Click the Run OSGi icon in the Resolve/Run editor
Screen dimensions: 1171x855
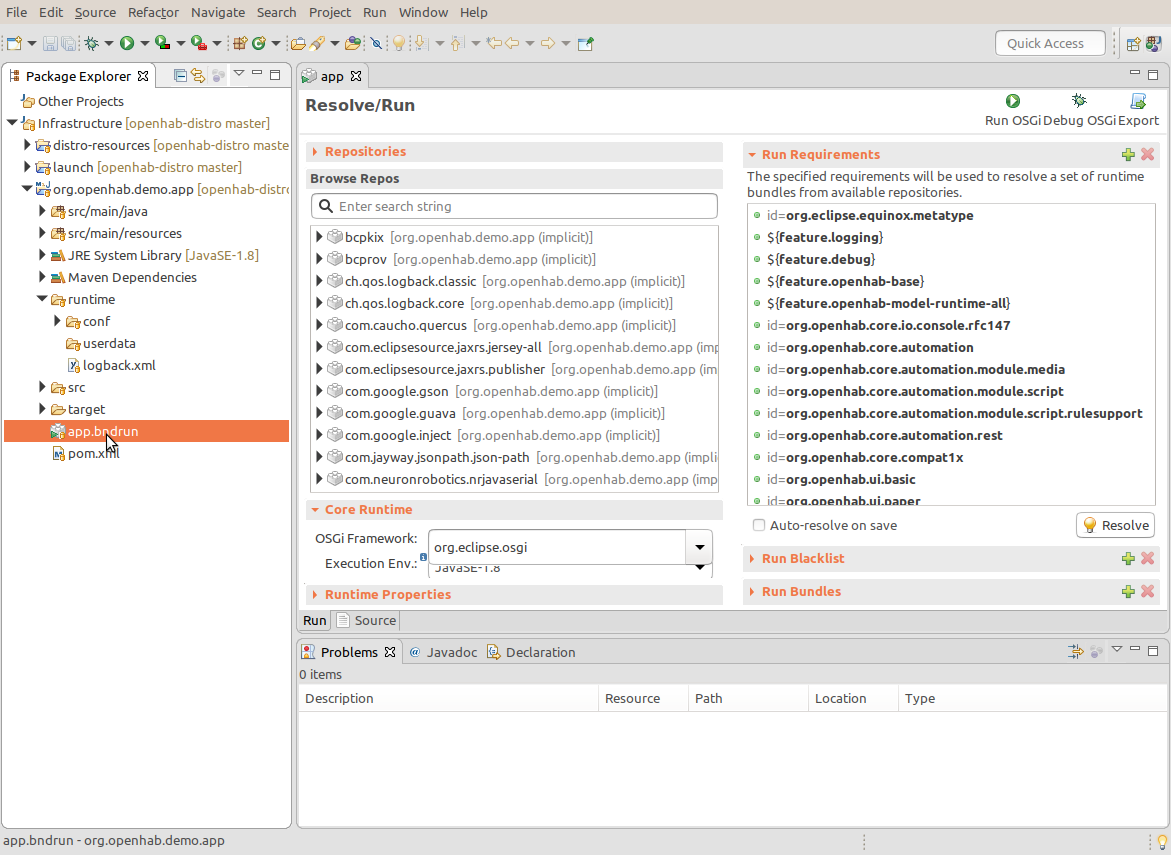pyautogui.click(x=1013, y=101)
